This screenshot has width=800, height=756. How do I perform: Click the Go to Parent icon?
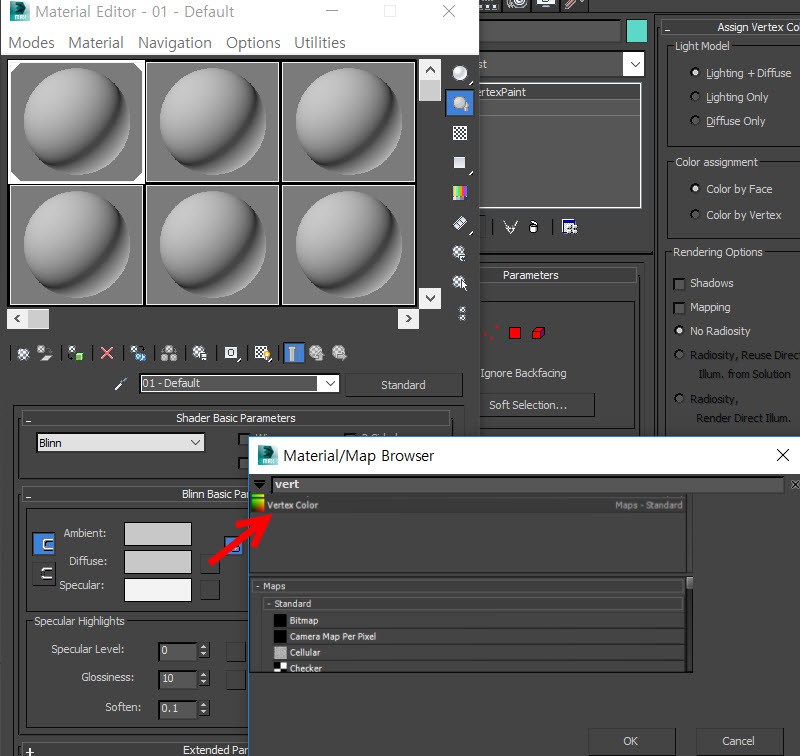(316, 354)
